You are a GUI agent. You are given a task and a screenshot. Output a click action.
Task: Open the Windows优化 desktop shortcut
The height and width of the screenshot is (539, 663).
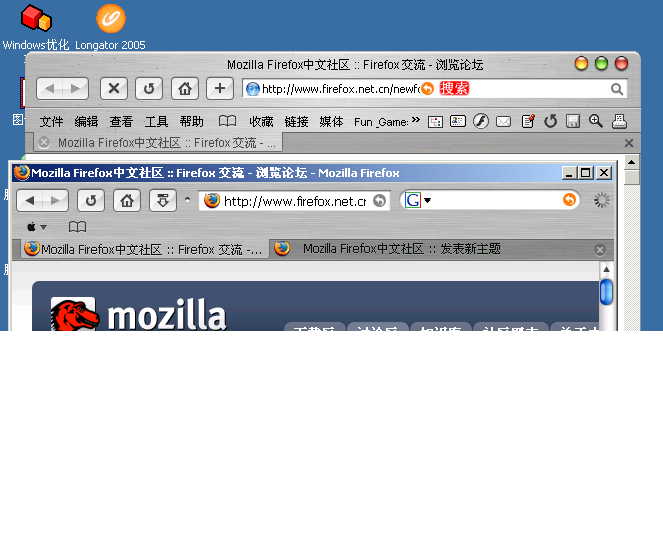[36, 27]
